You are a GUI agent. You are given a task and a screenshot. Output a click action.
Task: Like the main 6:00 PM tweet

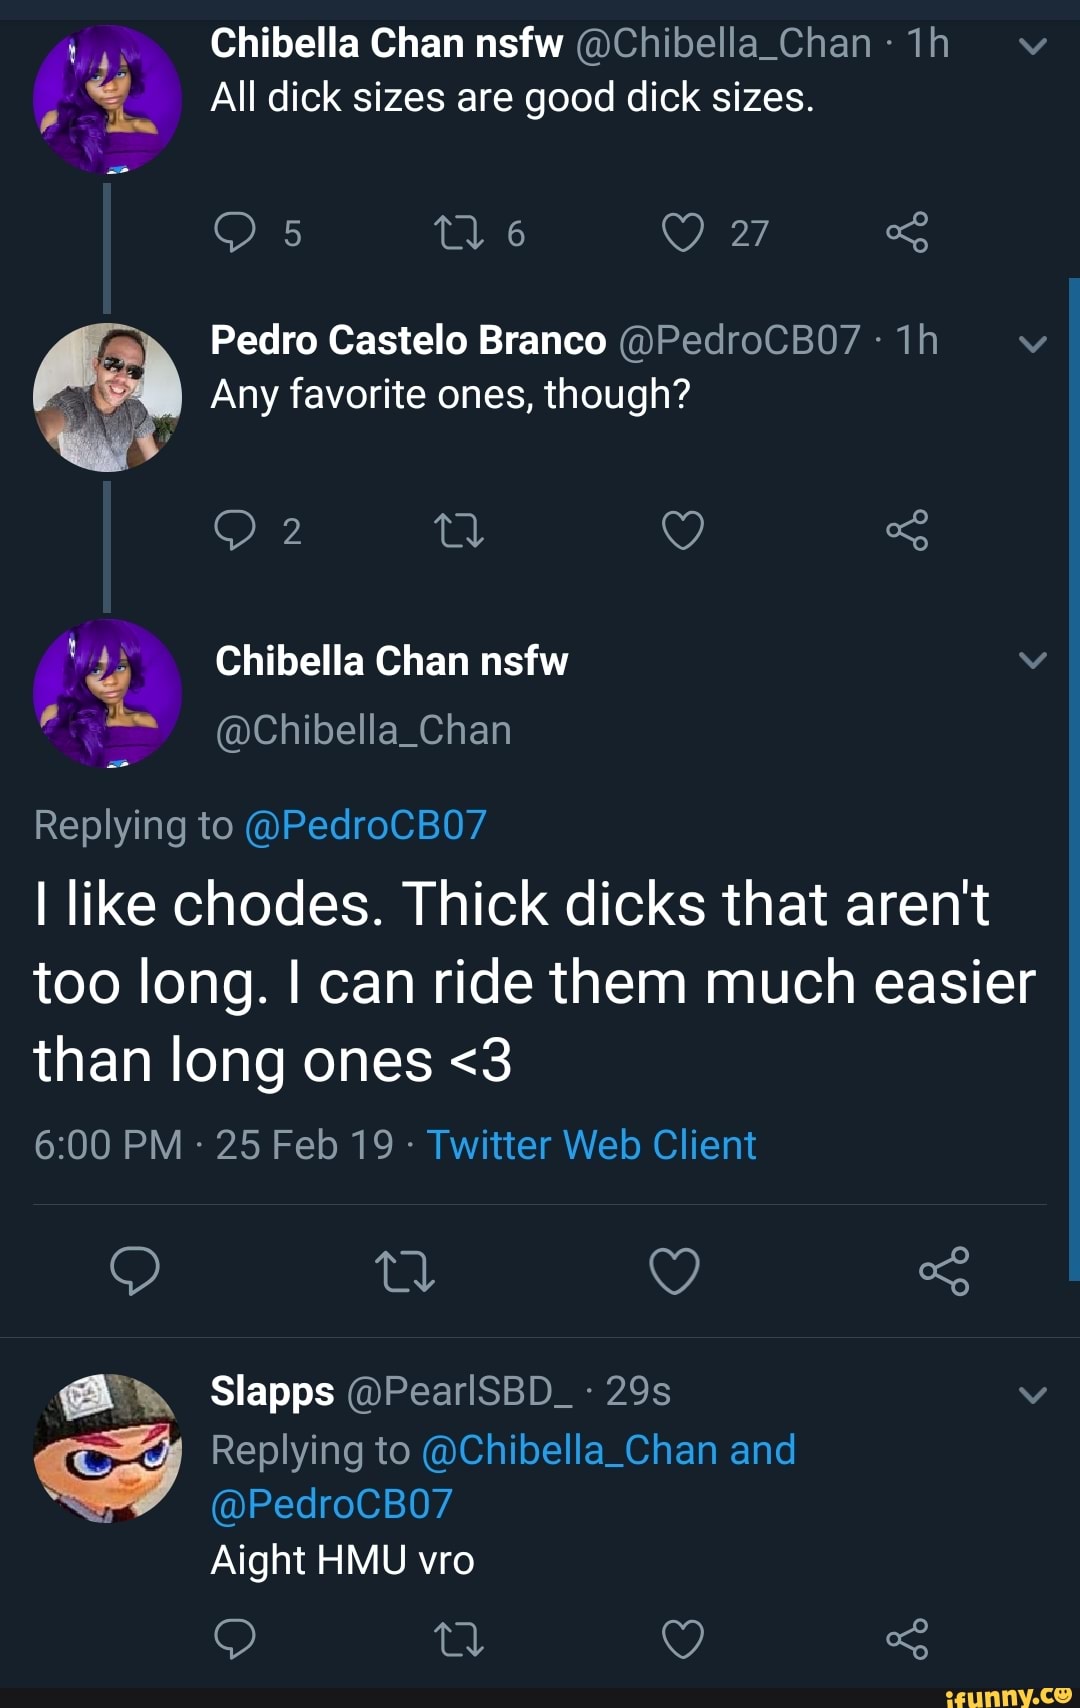(x=674, y=1271)
